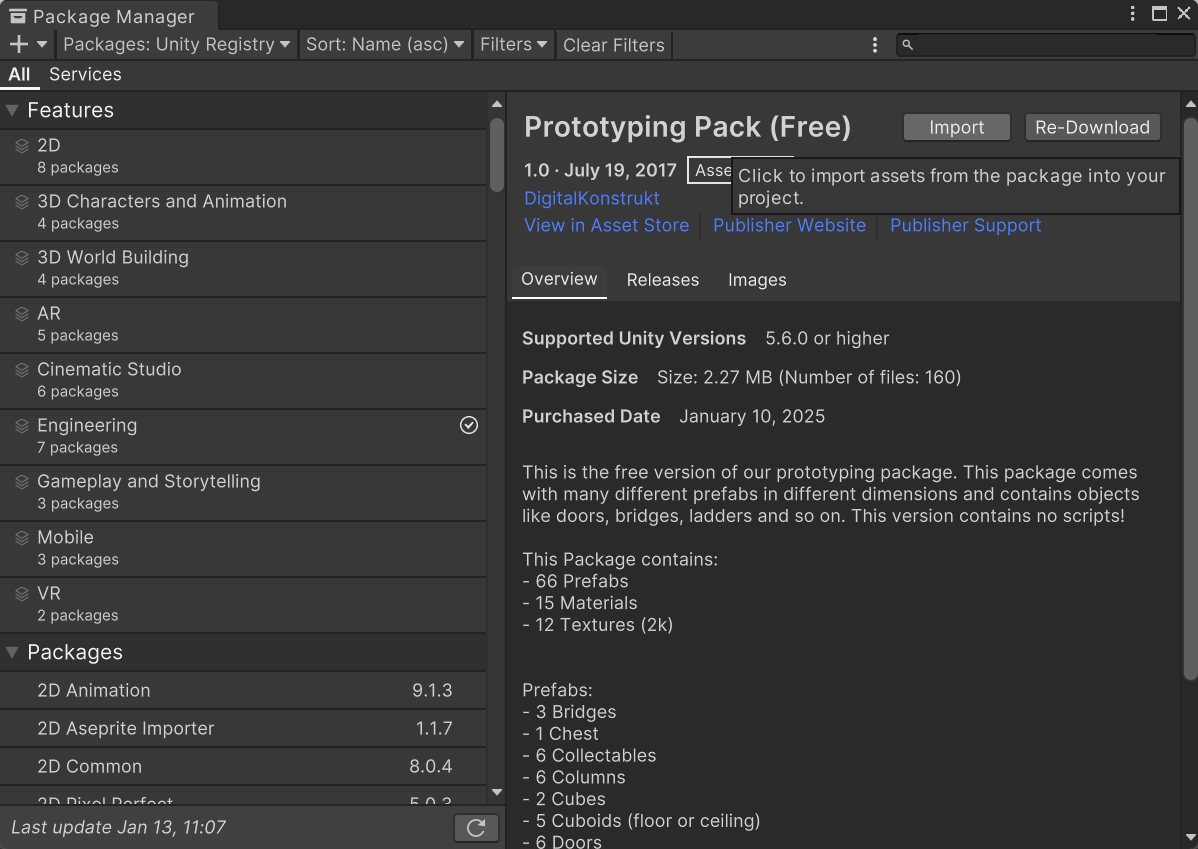Click the installed checkmark on Engineering

[x=468, y=426]
